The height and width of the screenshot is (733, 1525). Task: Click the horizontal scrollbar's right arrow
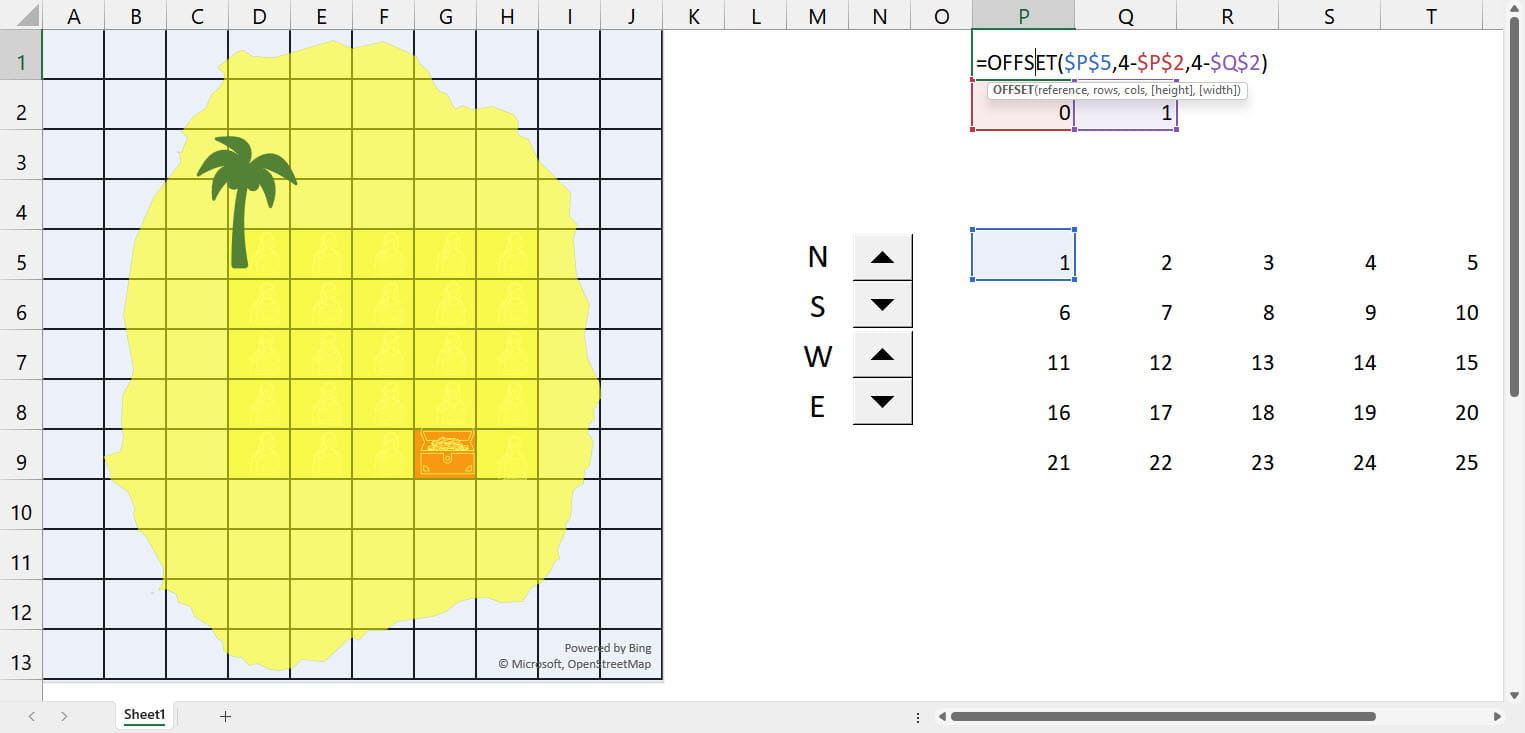coord(1497,716)
